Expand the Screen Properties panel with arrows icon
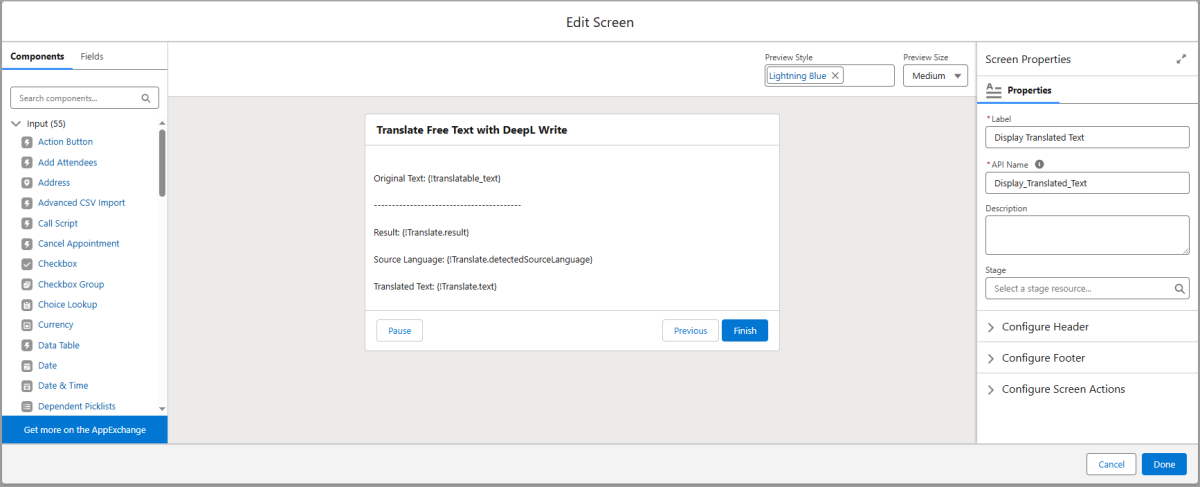 tap(1181, 59)
